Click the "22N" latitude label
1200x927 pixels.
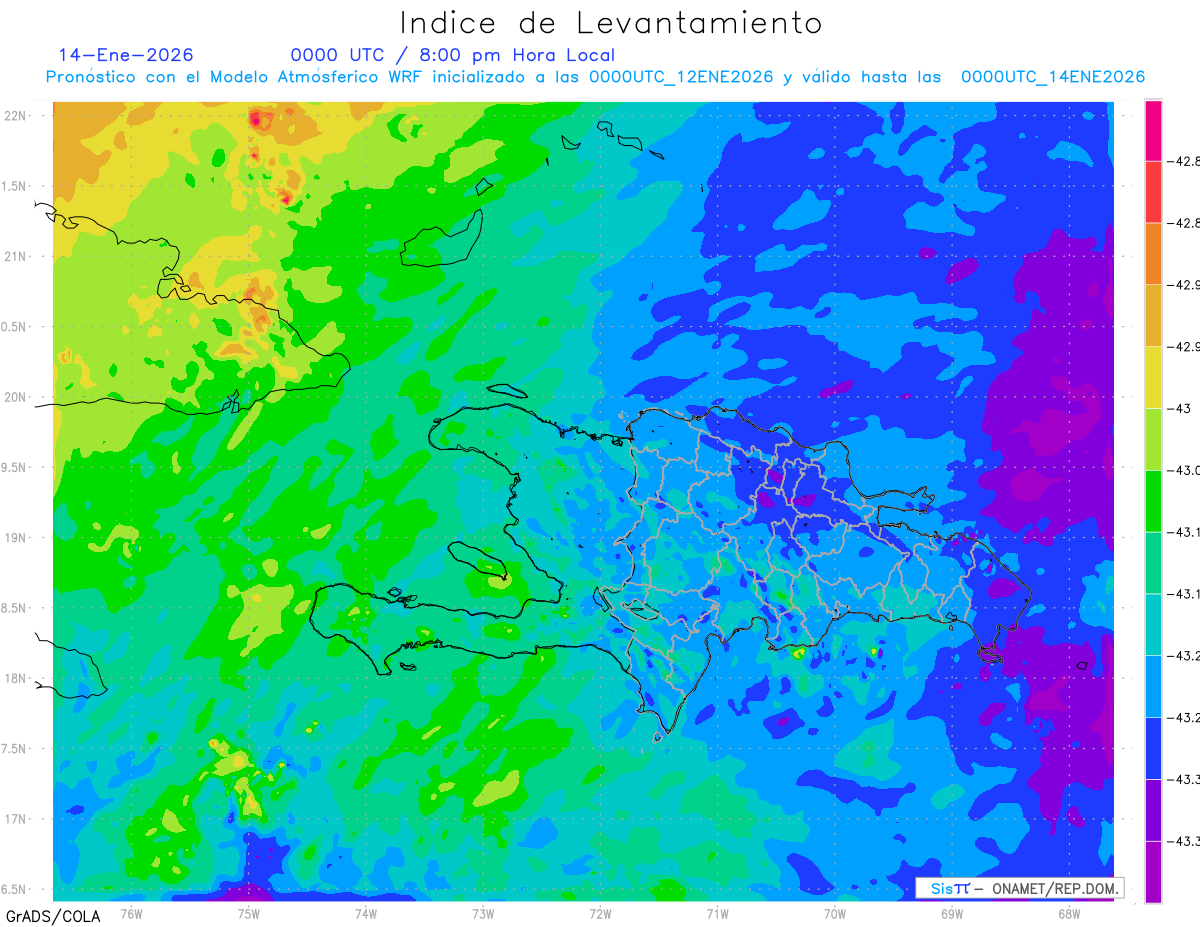coord(16,116)
